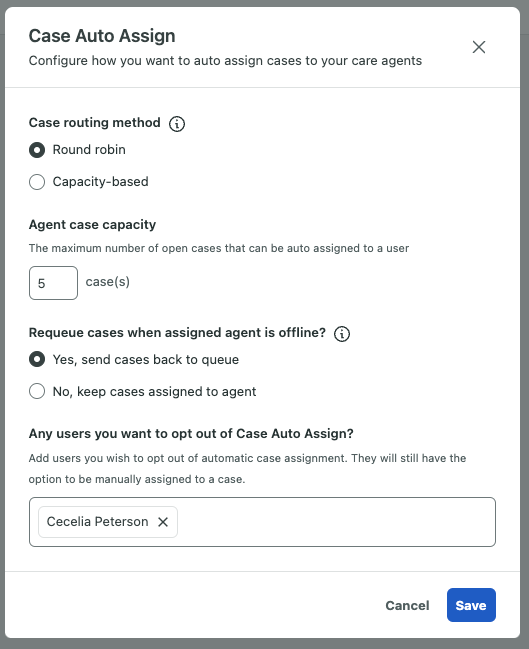The height and width of the screenshot is (649, 529).
Task: Click the case(s) unit label
Action: (x=108, y=282)
